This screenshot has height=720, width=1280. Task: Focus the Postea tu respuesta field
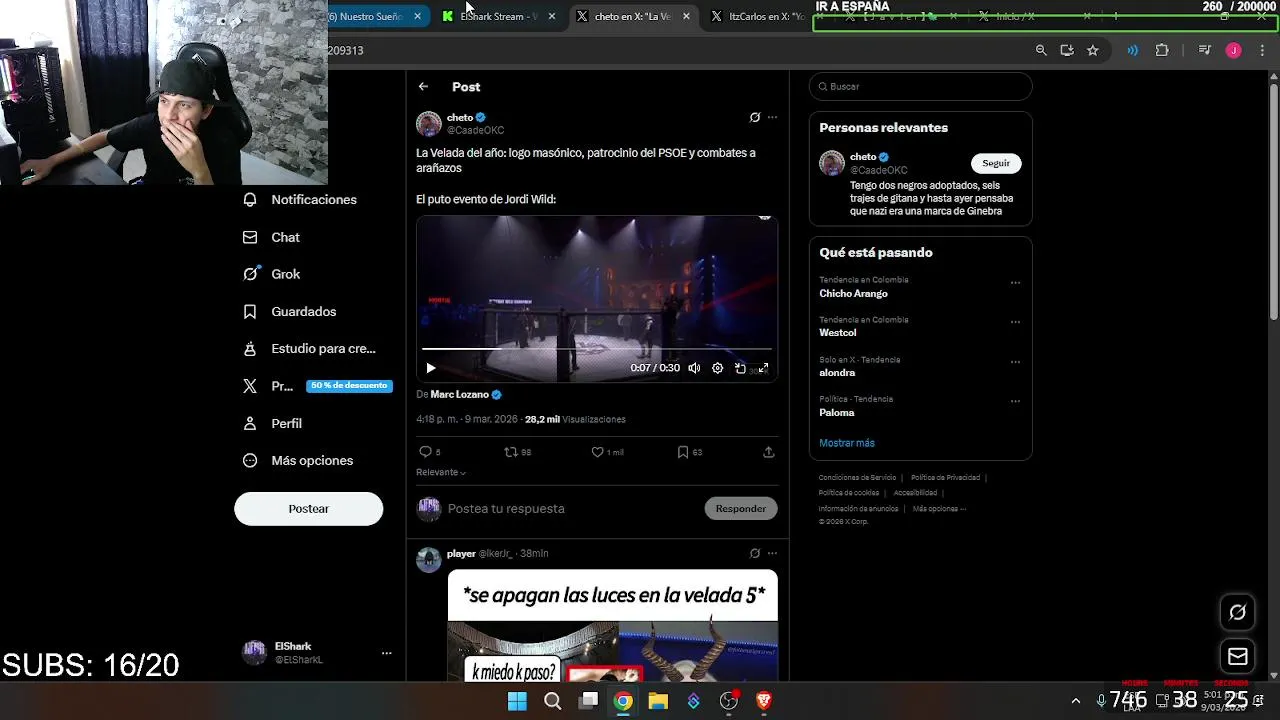[570, 508]
